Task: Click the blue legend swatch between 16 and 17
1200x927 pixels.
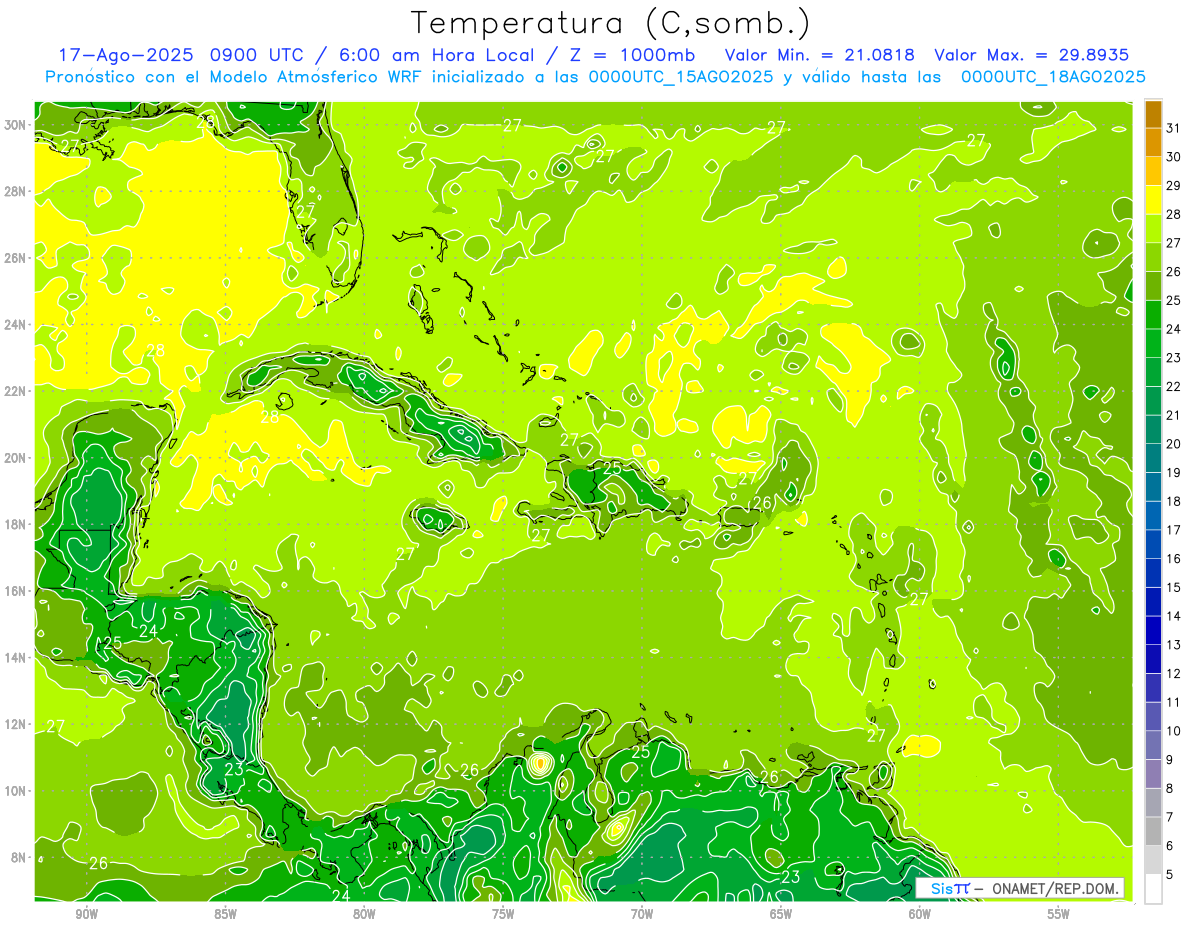Action: (x=1153, y=544)
